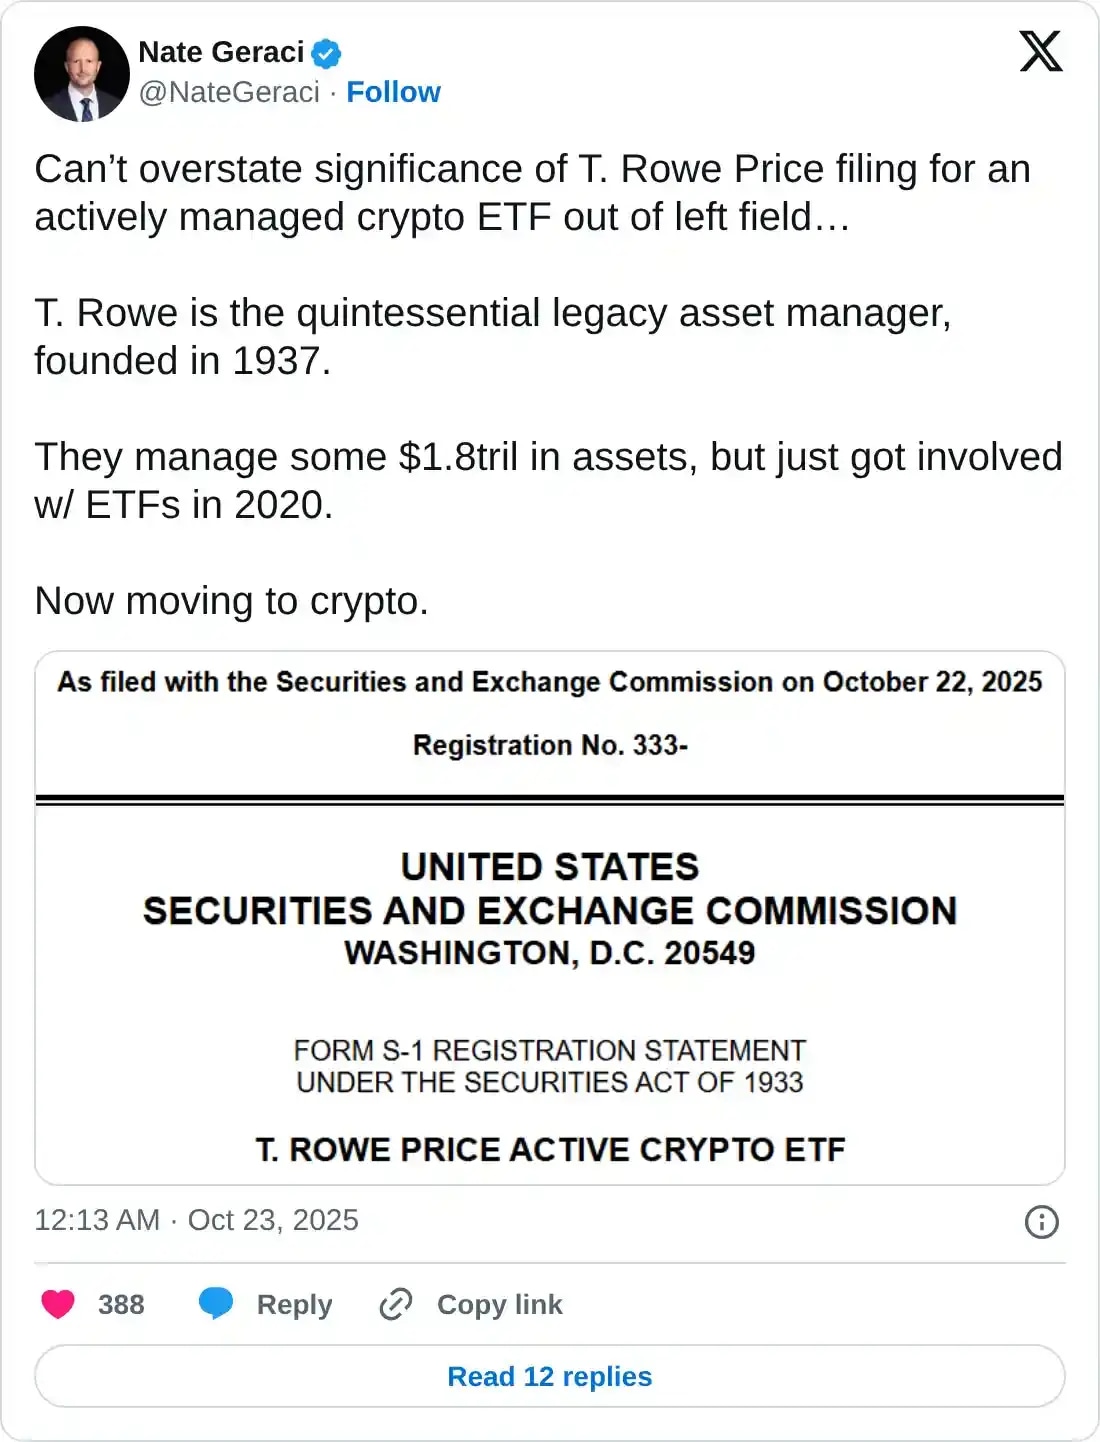Open Nate Geraci's profile by clicking his name
The width and height of the screenshot is (1100, 1442).
[x=219, y=53]
